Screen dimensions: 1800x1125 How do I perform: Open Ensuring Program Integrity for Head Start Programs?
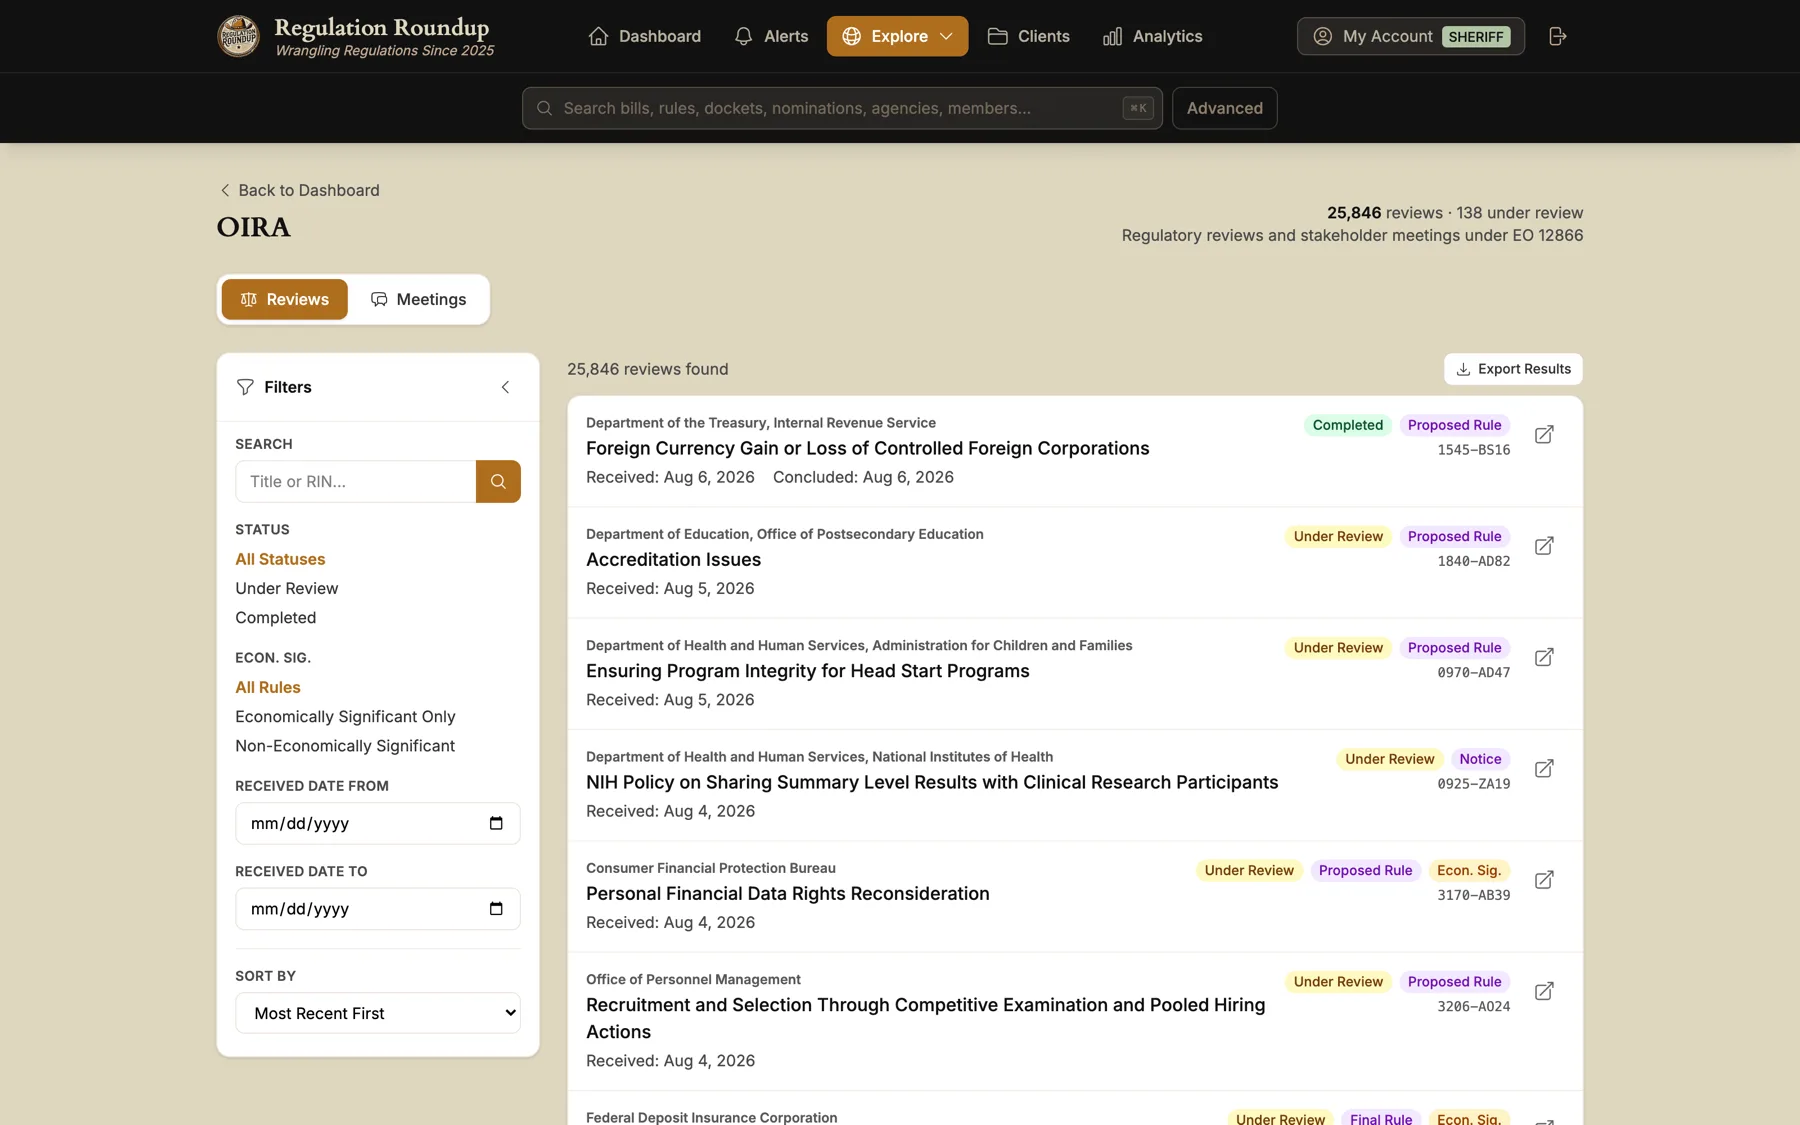tap(808, 671)
